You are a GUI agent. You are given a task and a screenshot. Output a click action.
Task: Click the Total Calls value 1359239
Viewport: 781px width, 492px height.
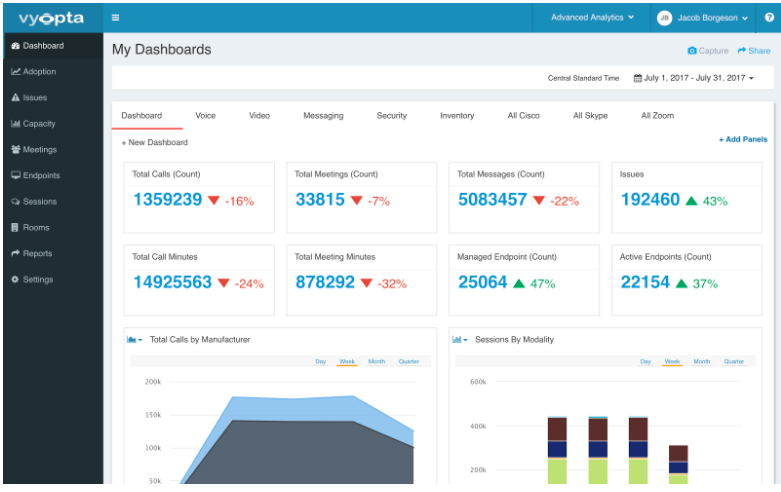pos(168,200)
